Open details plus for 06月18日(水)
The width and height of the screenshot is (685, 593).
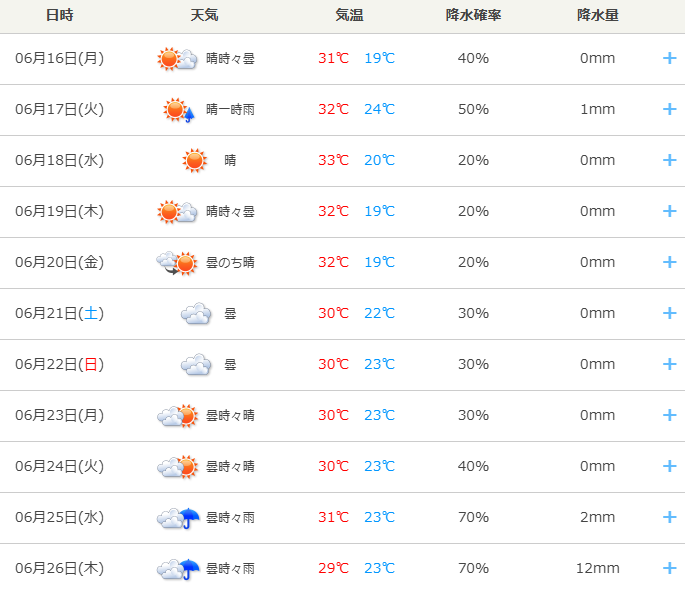click(669, 160)
